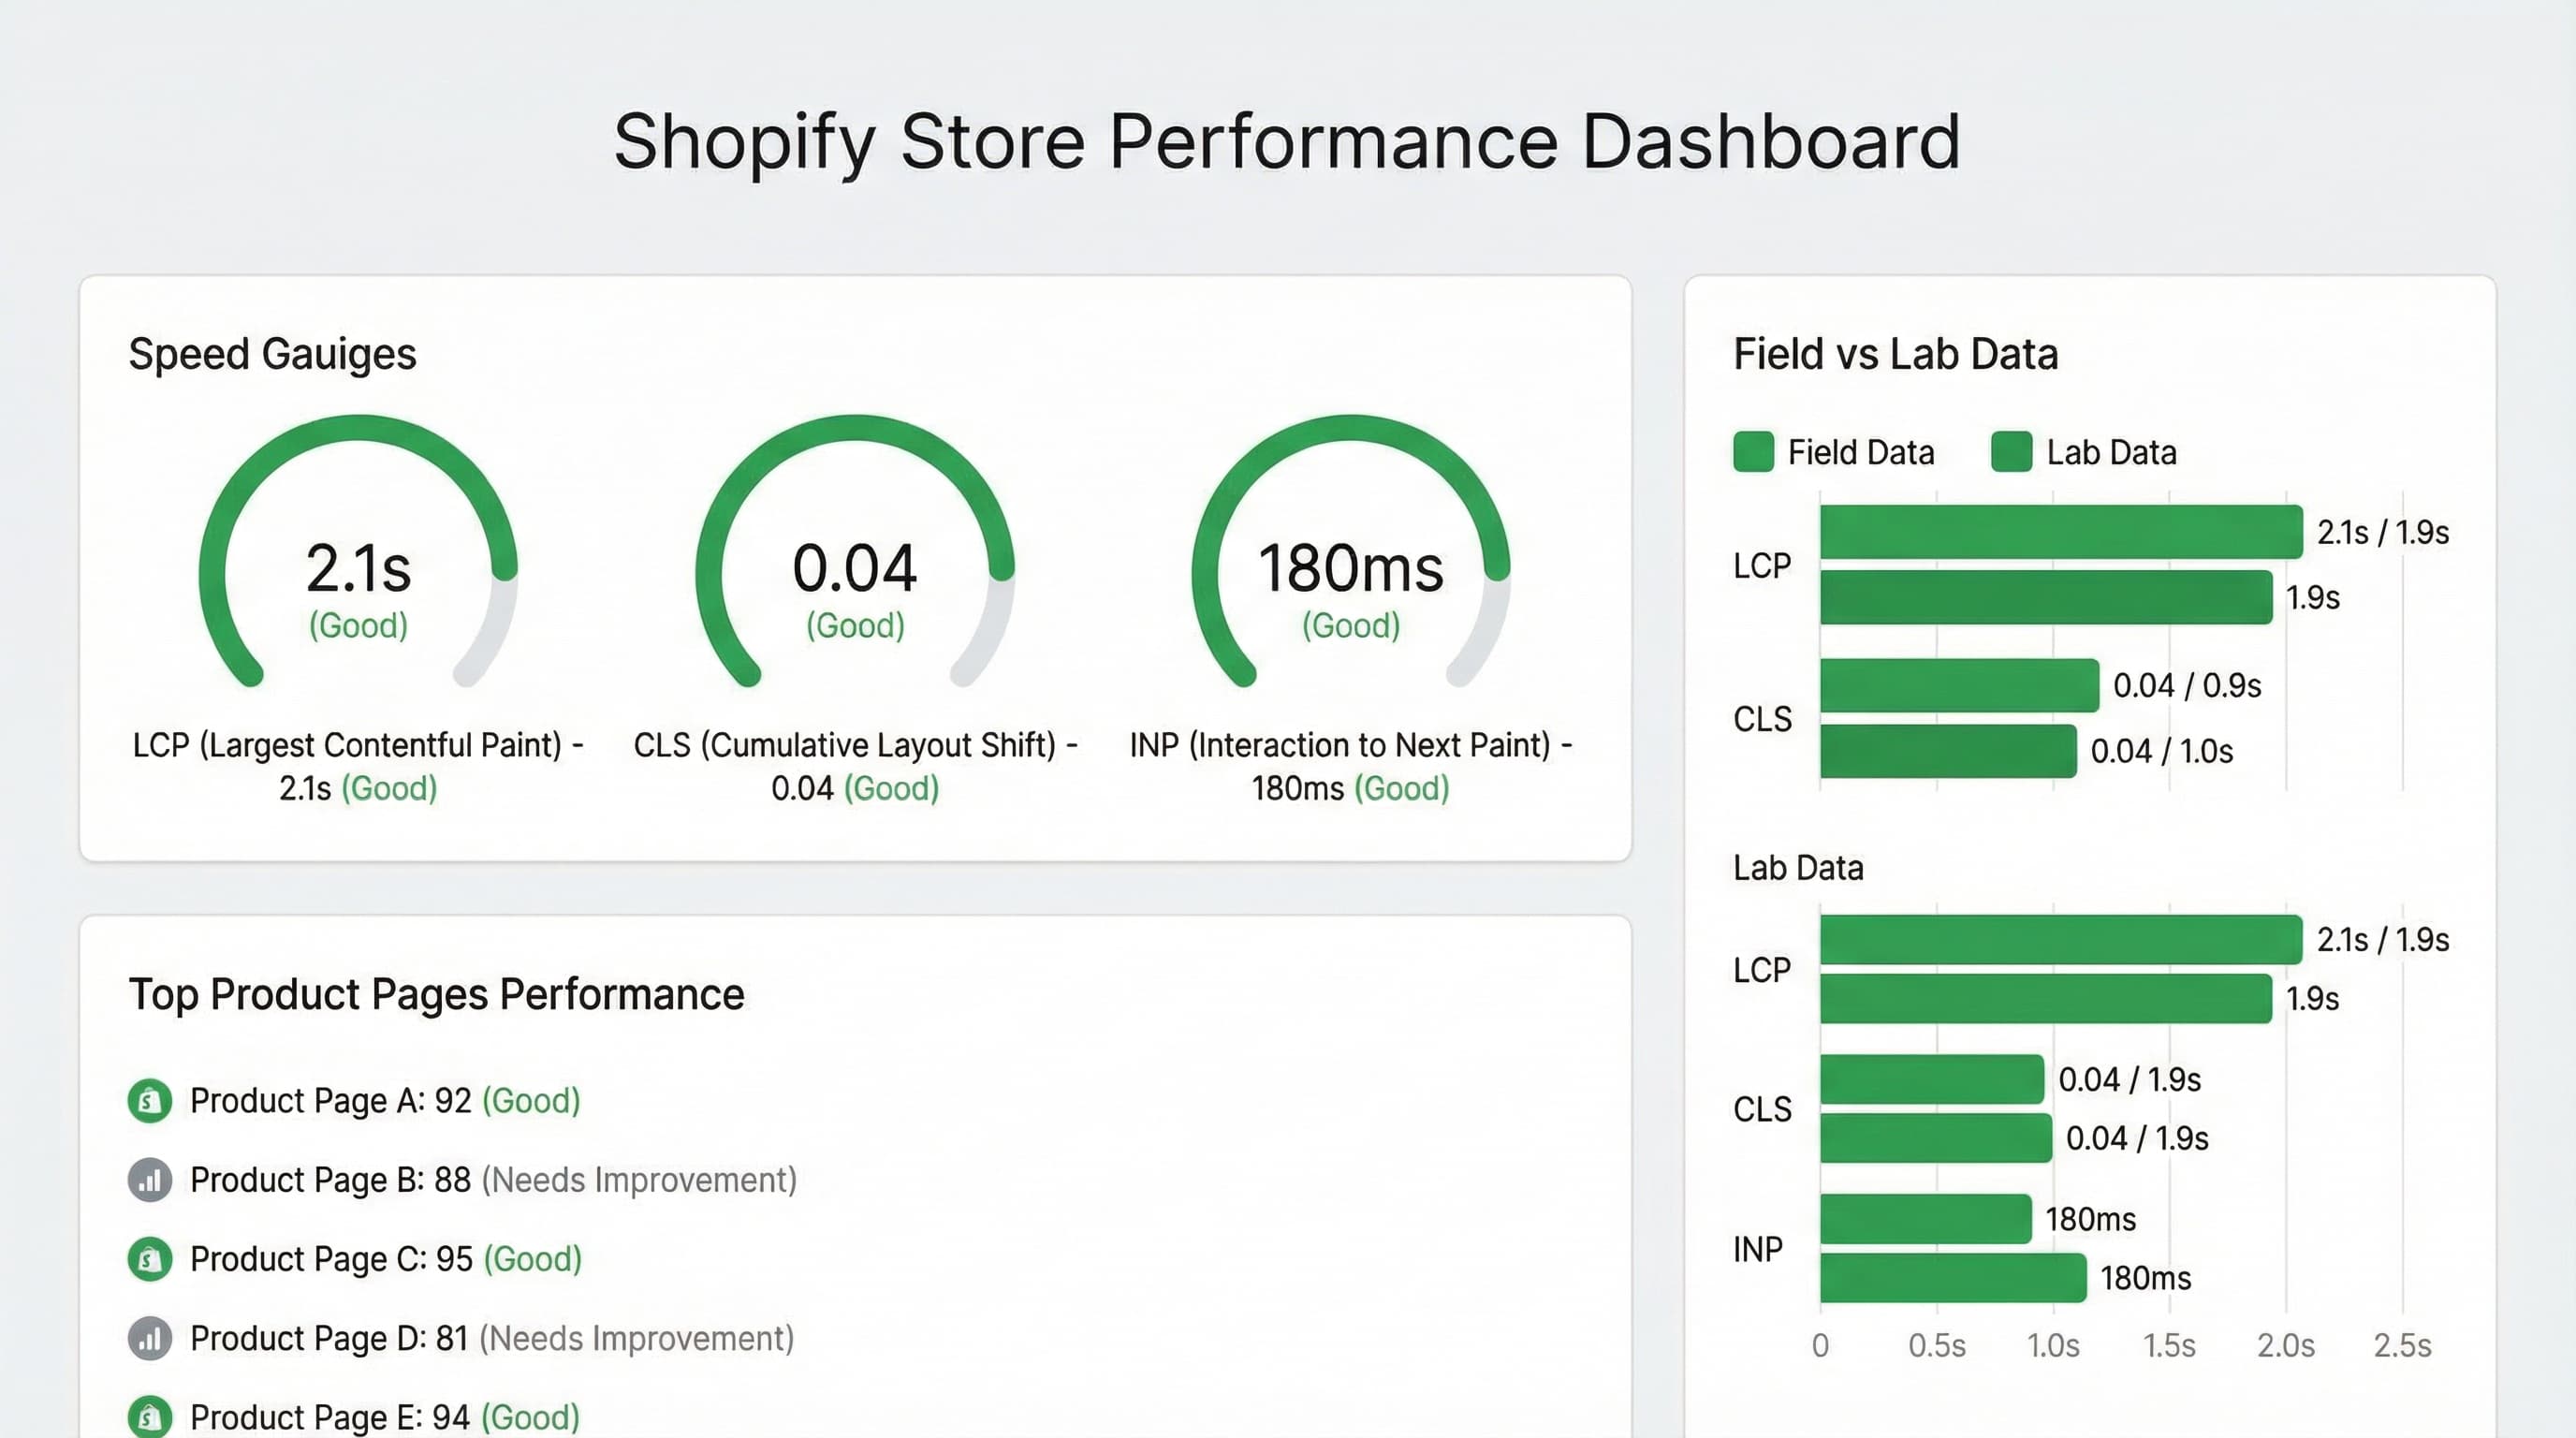Click the Shopify icon next to Product Page E
Viewport: 2576px width, 1438px height.
click(x=150, y=1416)
